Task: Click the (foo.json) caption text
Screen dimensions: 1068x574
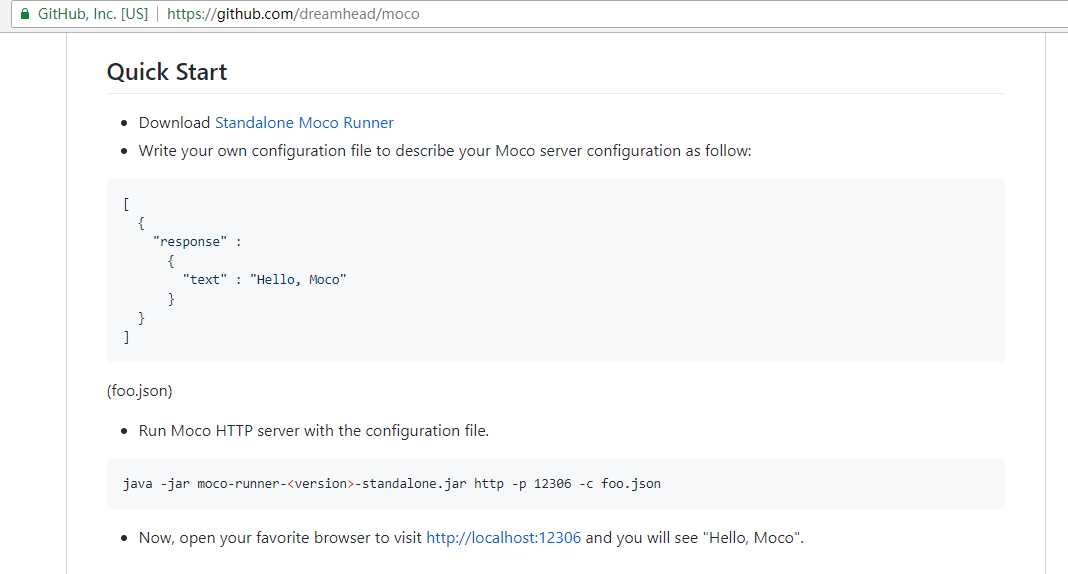Action: (x=140, y=391)
